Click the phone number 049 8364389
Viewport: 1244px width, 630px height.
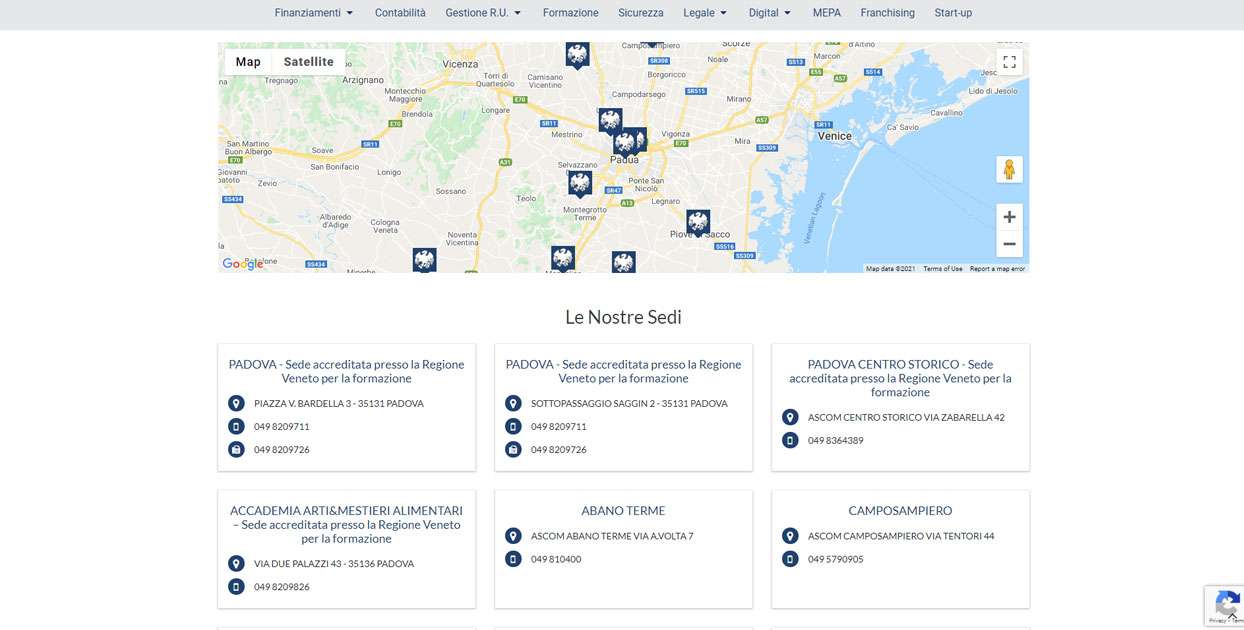(836, 441)
